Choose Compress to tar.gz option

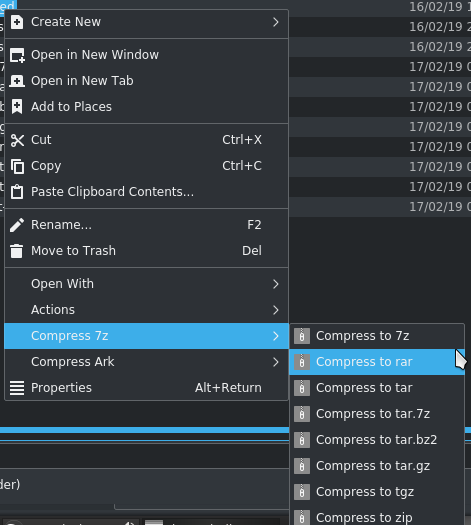(x=377, y=466)
